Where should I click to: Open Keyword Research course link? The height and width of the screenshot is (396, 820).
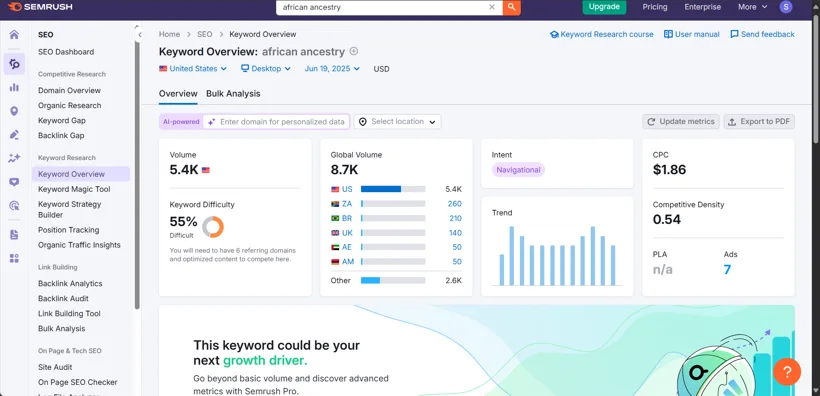[x=602, y=34]
